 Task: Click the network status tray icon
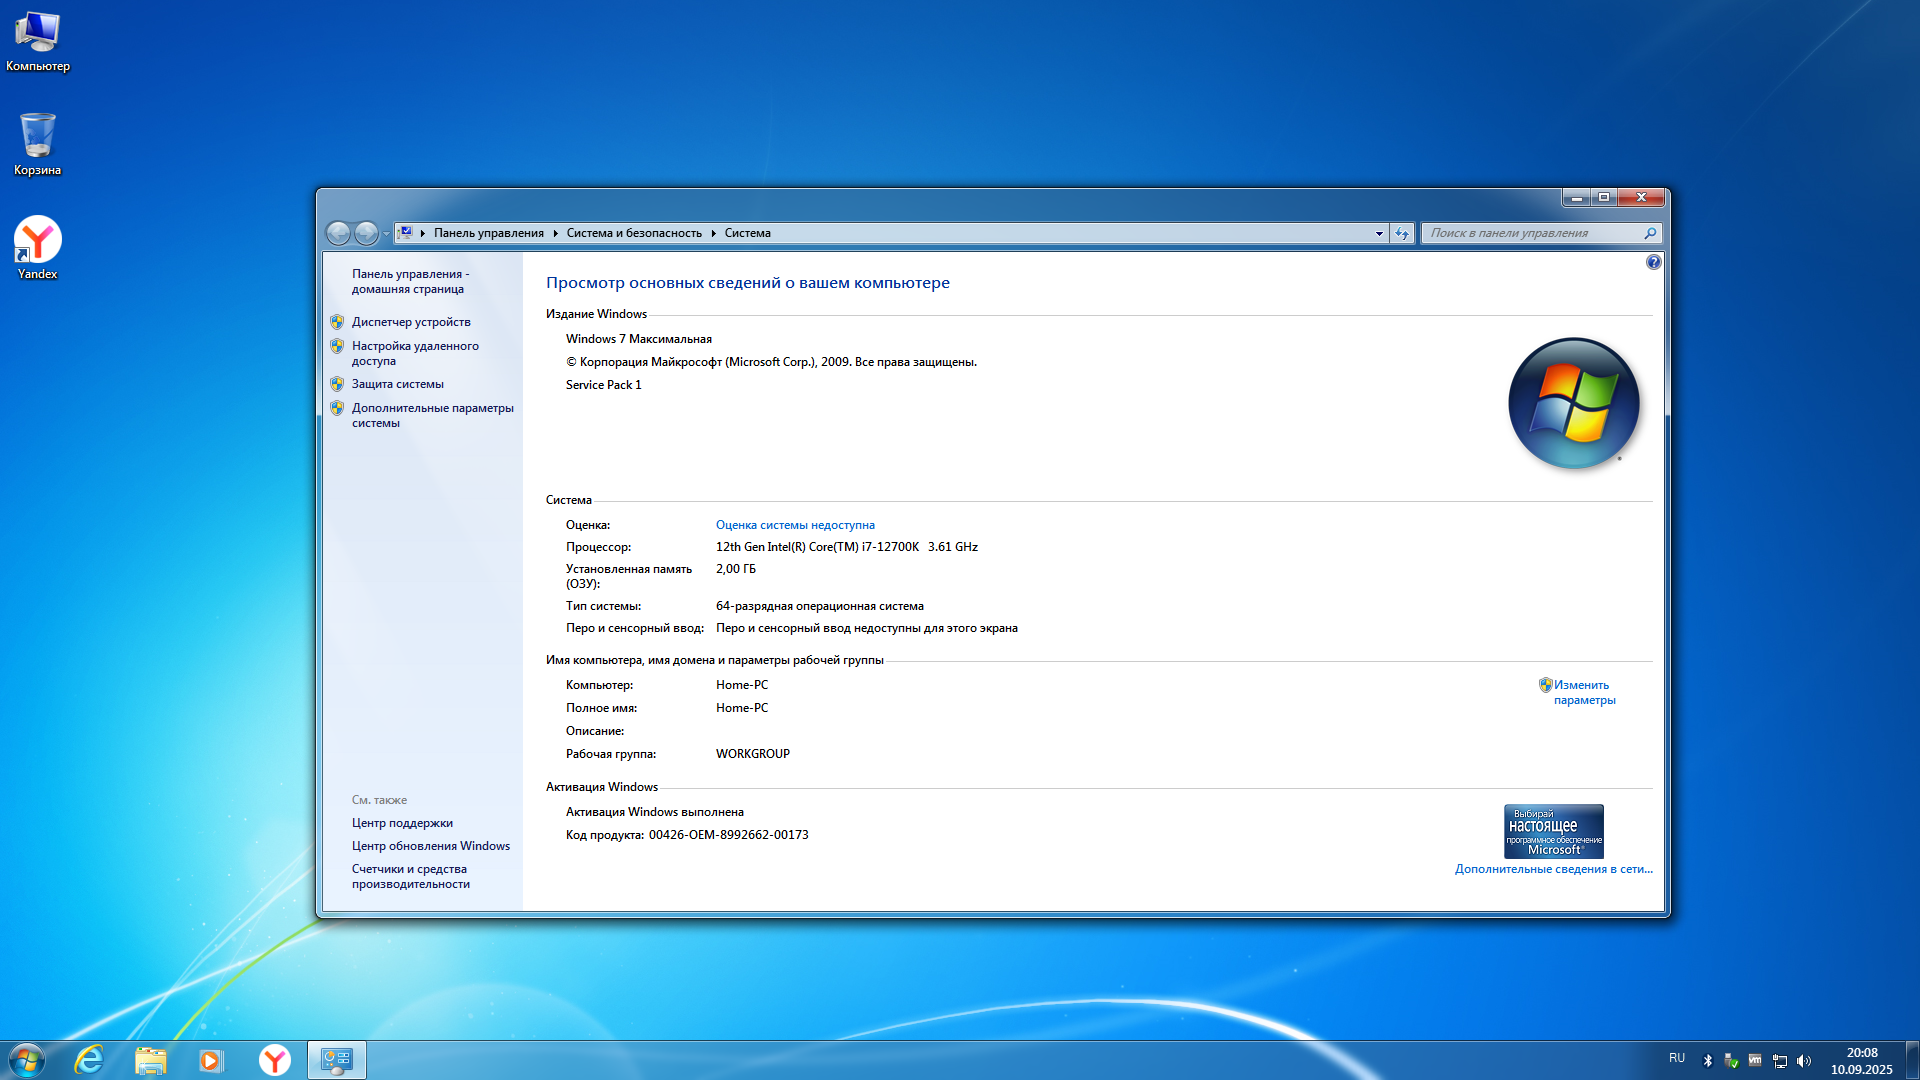tap(1780, 1060)
